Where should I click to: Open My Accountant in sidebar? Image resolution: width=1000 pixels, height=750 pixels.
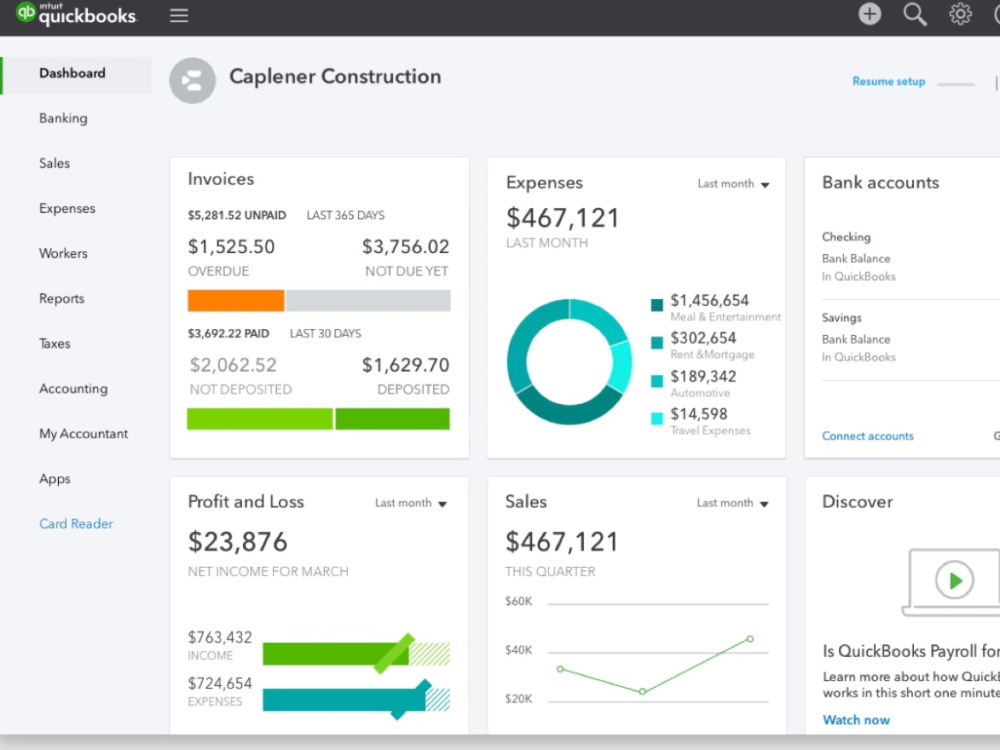84,434
